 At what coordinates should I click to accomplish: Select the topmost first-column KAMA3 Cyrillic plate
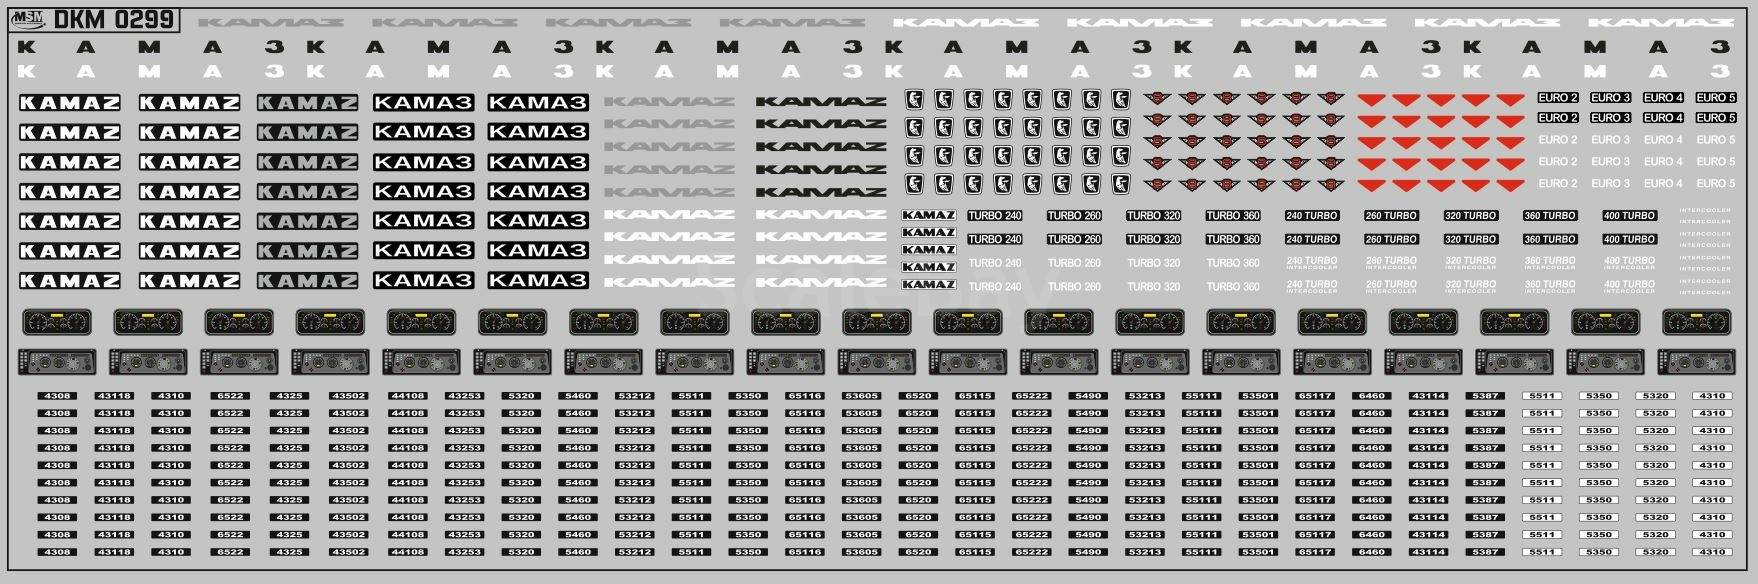point(423,102)
